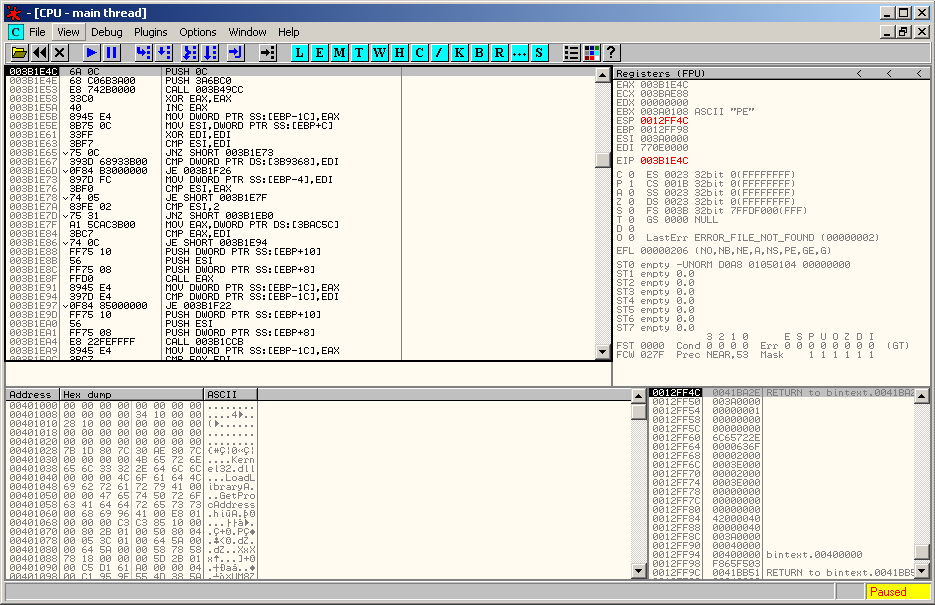
Task: Open the Log window (L button)
Action: (300, 52)
